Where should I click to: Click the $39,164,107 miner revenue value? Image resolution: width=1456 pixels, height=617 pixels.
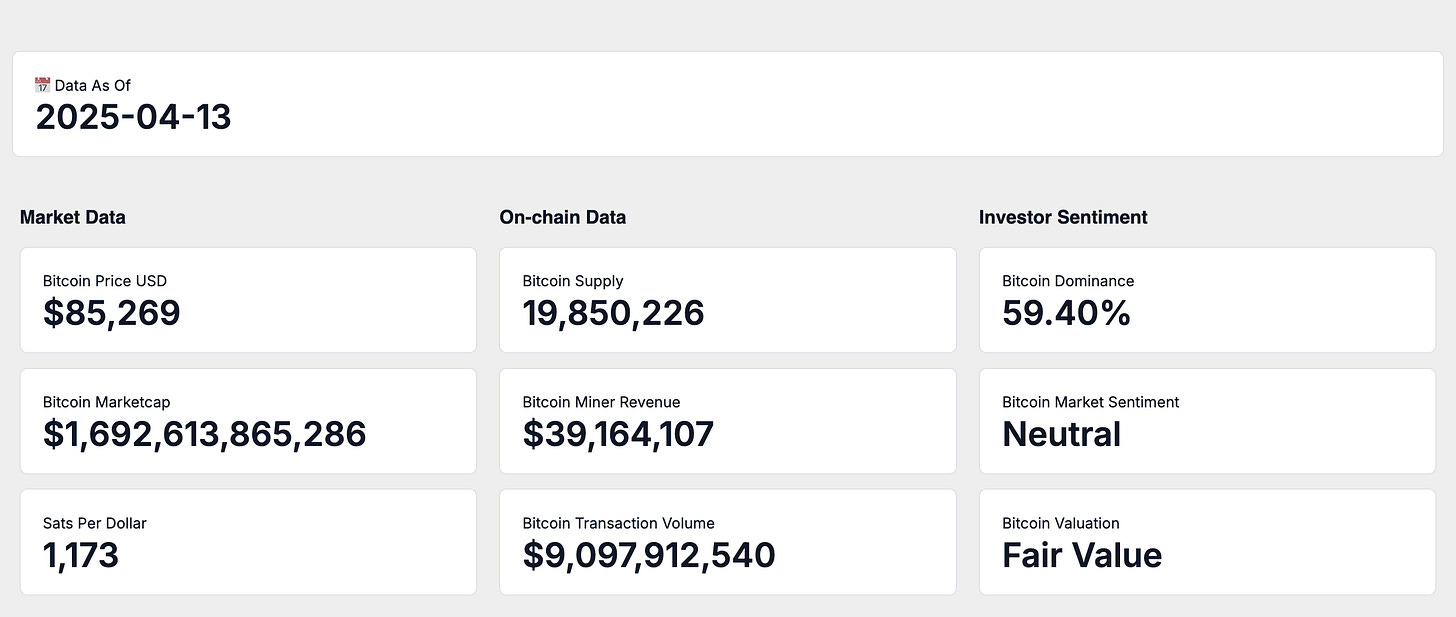pos(618,434)
